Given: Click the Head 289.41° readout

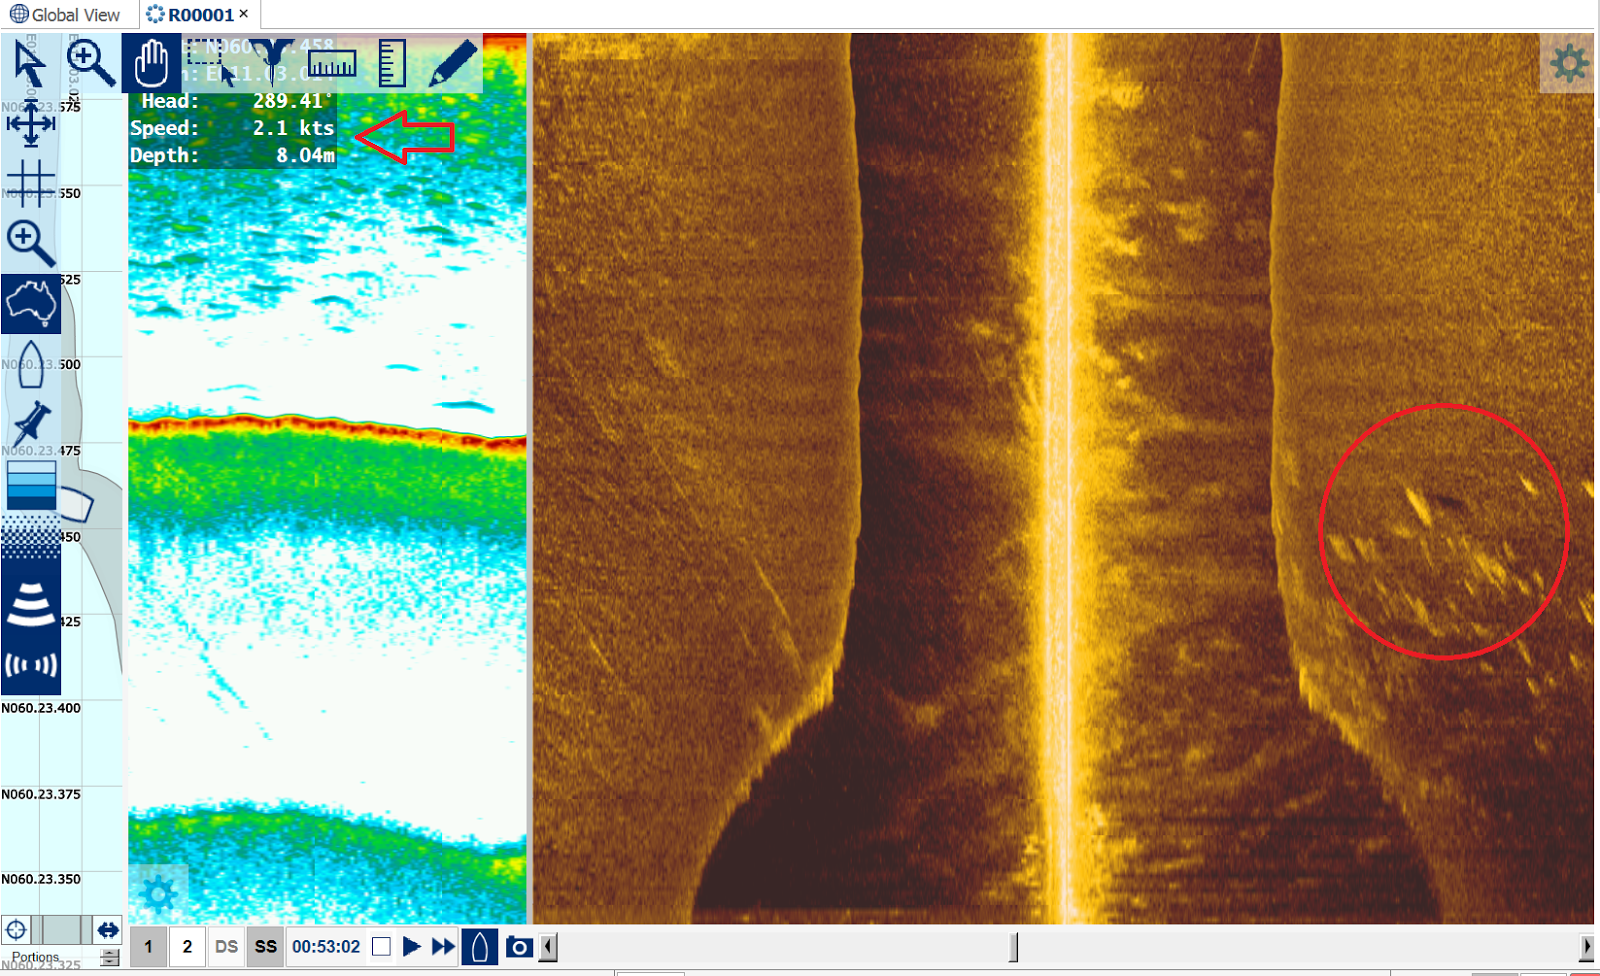Looking at the screenshot, I should 232,101.
